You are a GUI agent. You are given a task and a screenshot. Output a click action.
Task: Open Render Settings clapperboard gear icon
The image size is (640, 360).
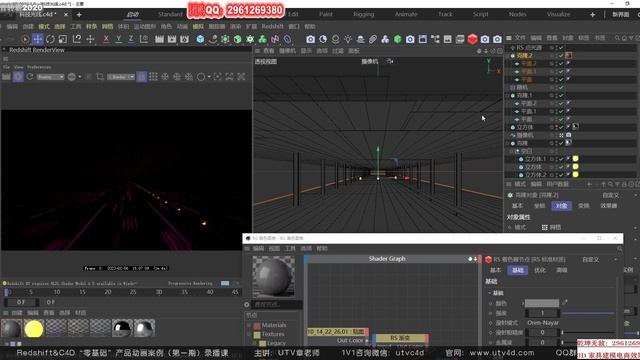coord(184,39)
